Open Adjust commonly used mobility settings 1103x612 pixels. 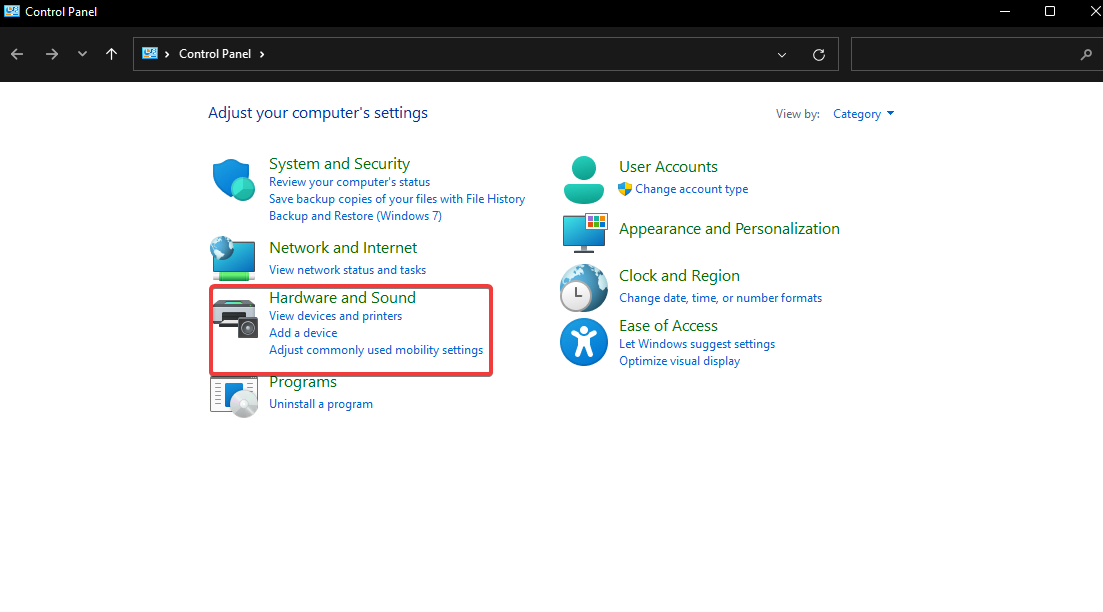click(376, 350)
